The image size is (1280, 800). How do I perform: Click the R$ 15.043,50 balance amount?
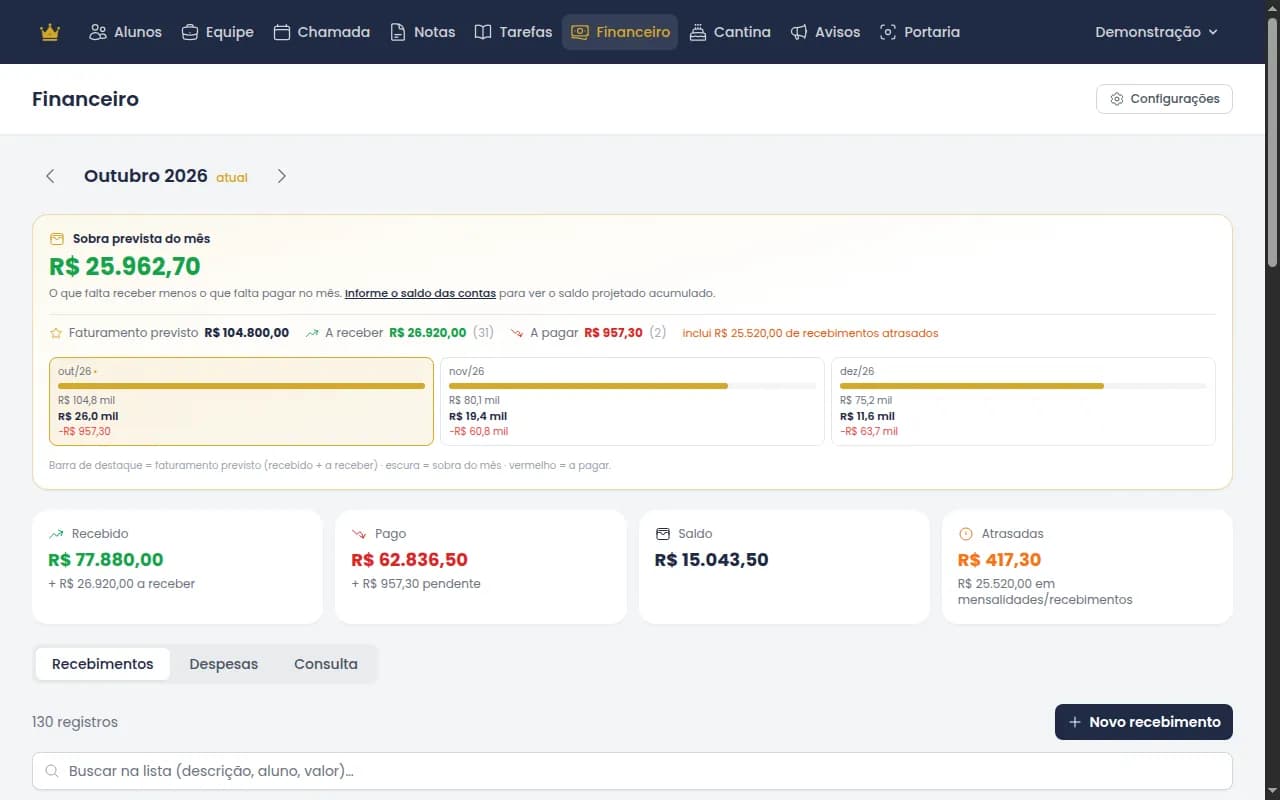[712, 560]
